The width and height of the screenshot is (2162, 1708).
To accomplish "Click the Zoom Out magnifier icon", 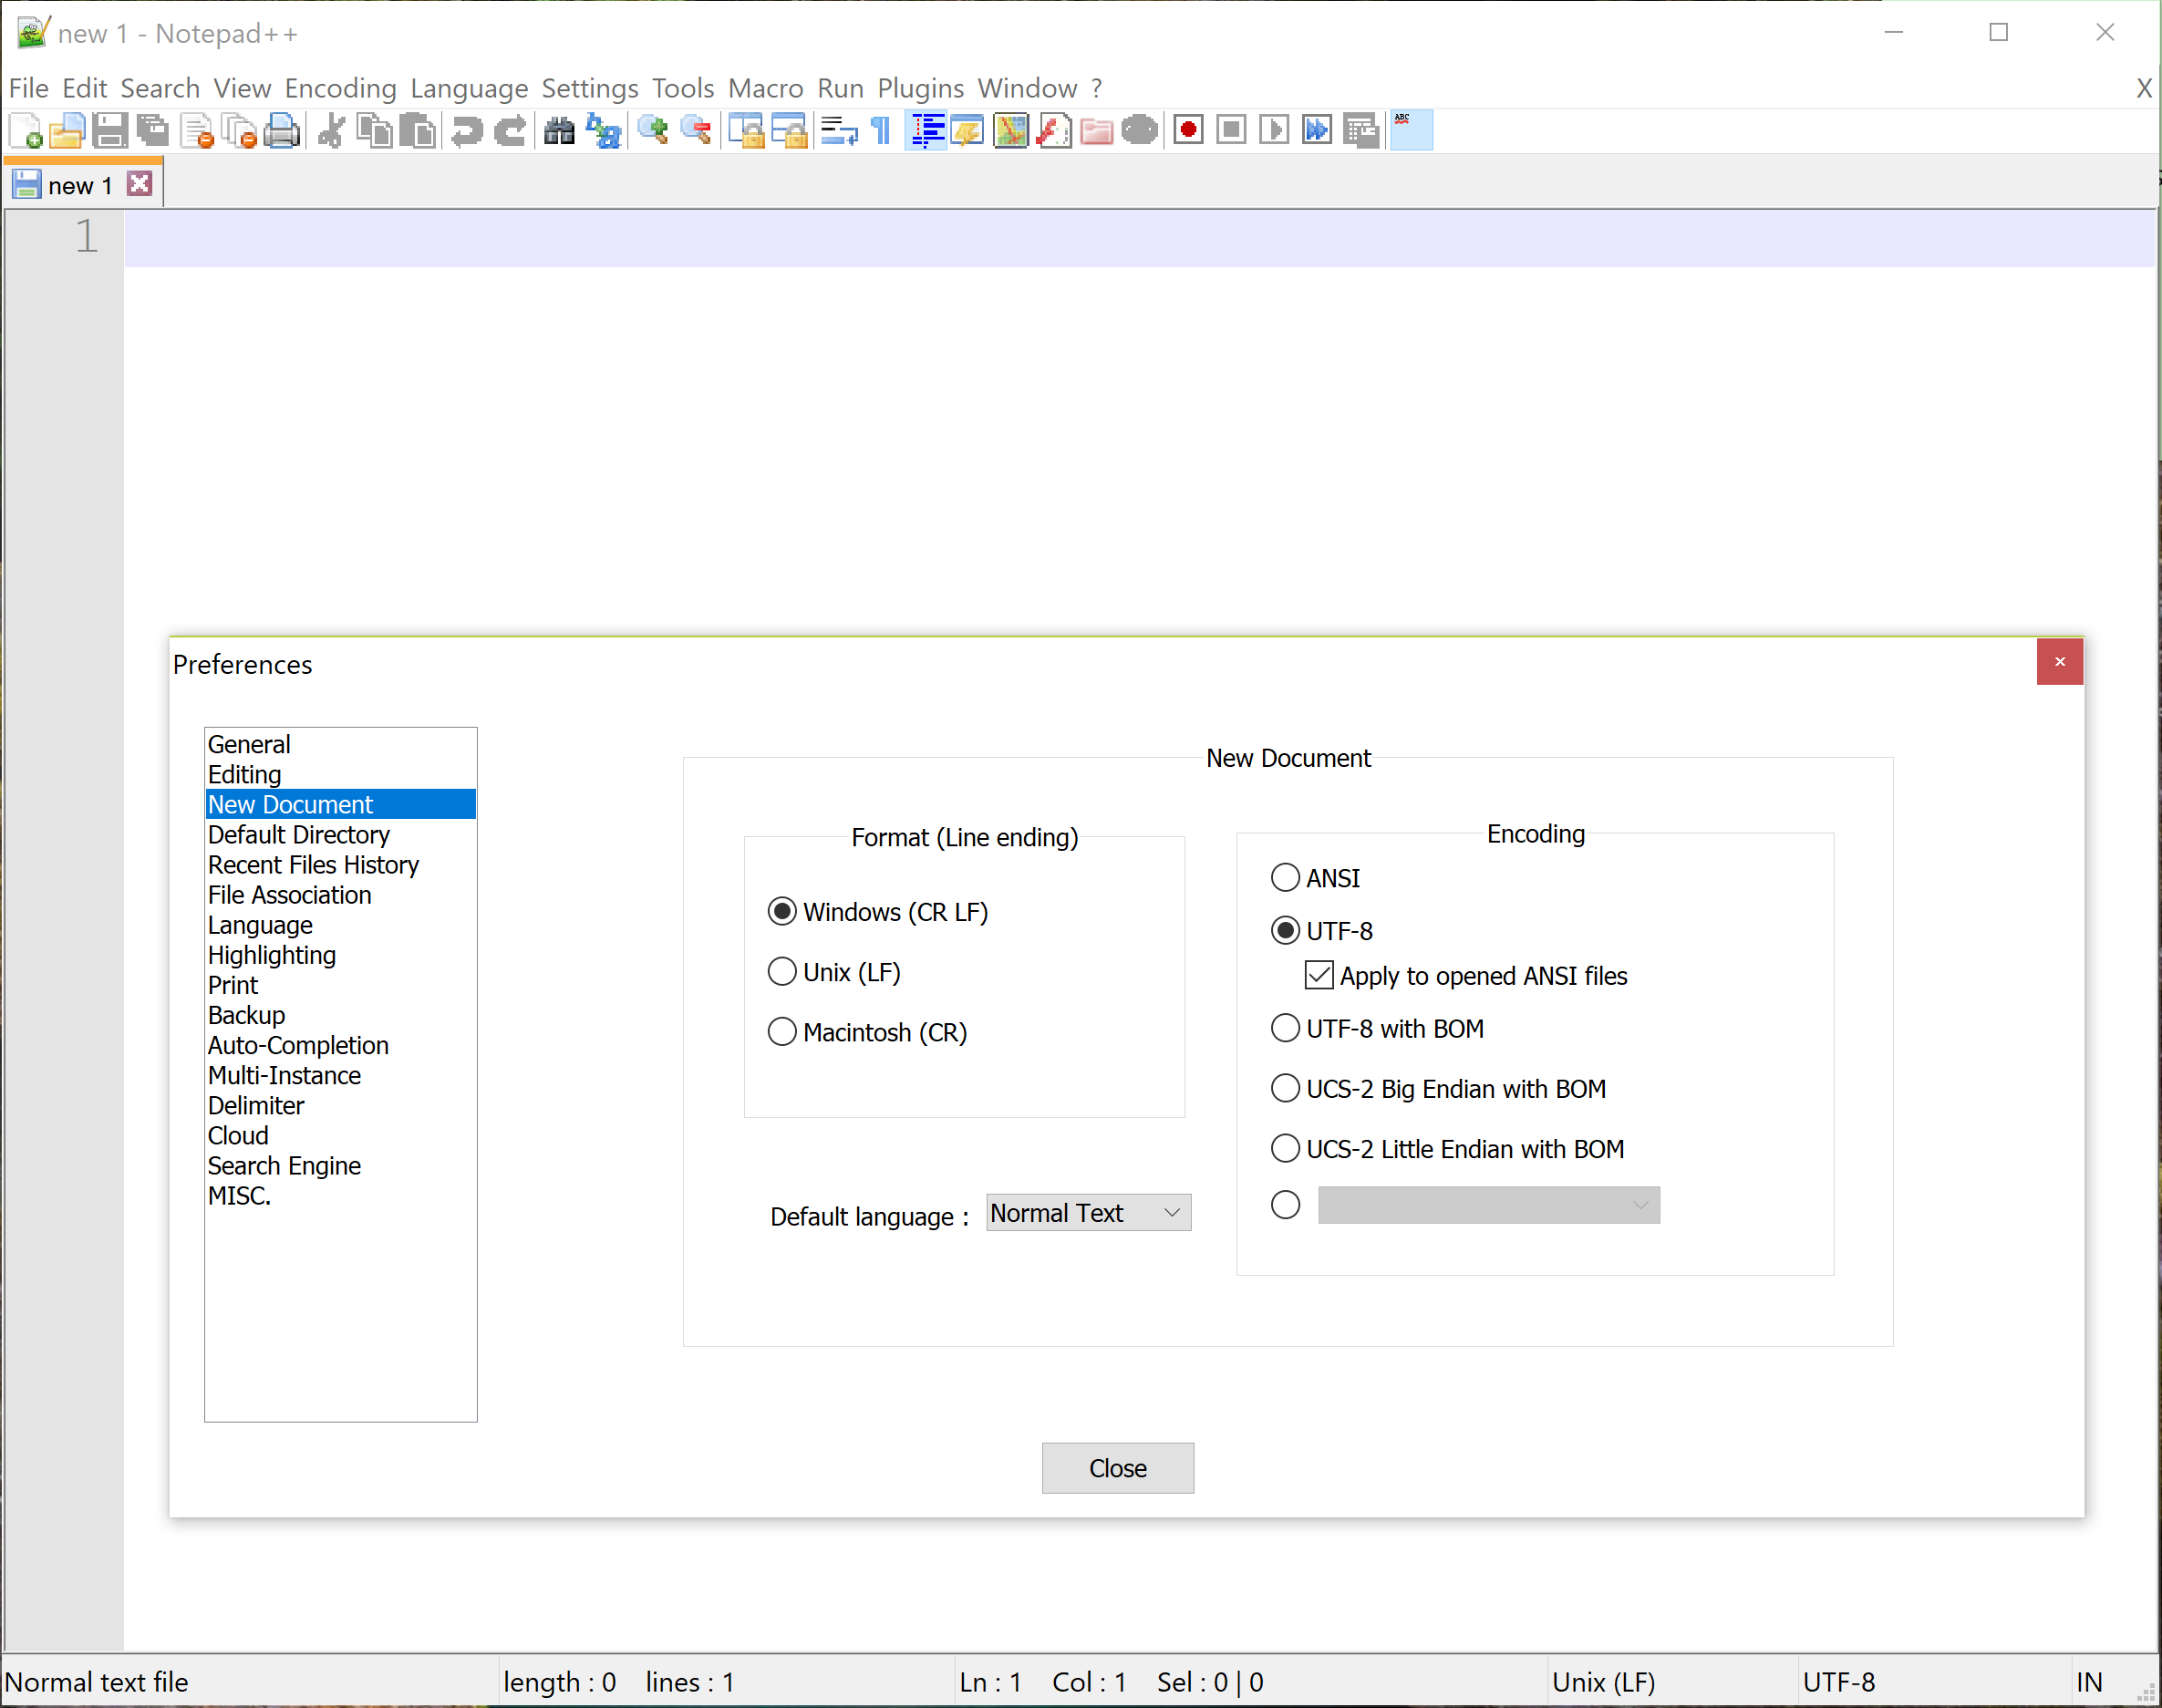I will [696, 131].
